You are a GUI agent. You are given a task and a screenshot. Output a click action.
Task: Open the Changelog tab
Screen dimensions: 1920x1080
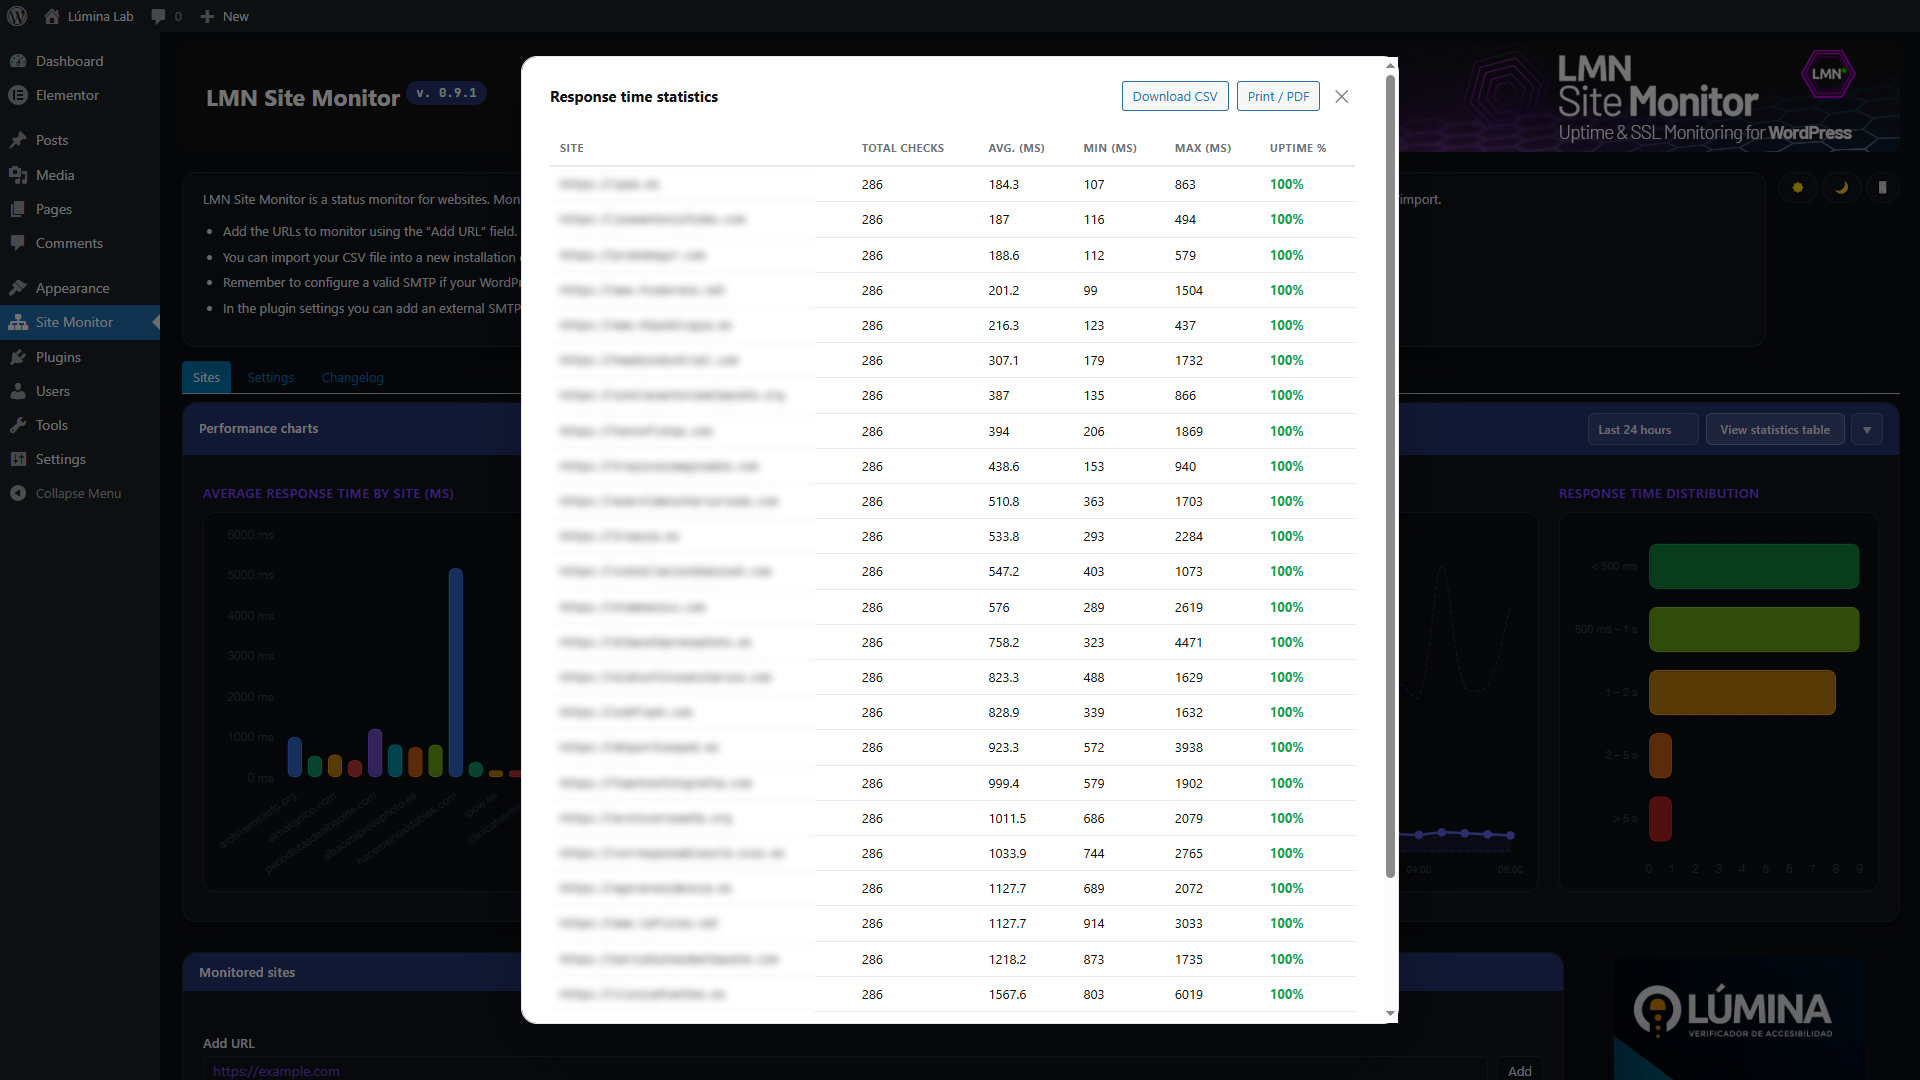[x=352, y=377]
